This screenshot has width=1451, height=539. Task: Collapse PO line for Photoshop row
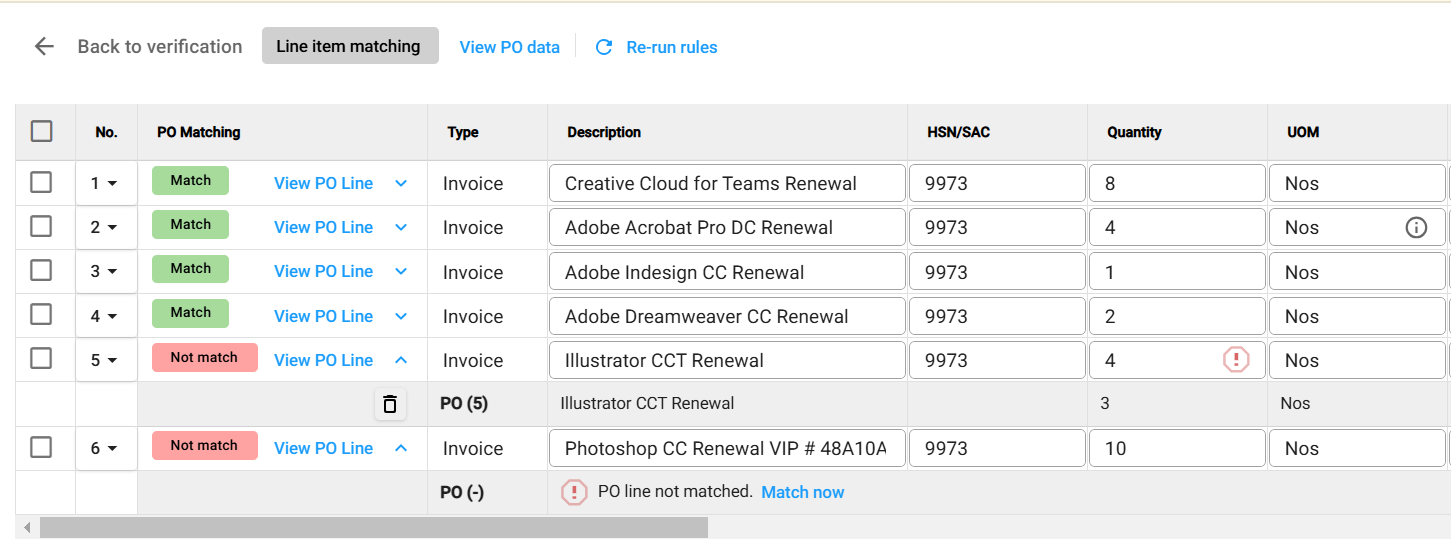[401, 448]
